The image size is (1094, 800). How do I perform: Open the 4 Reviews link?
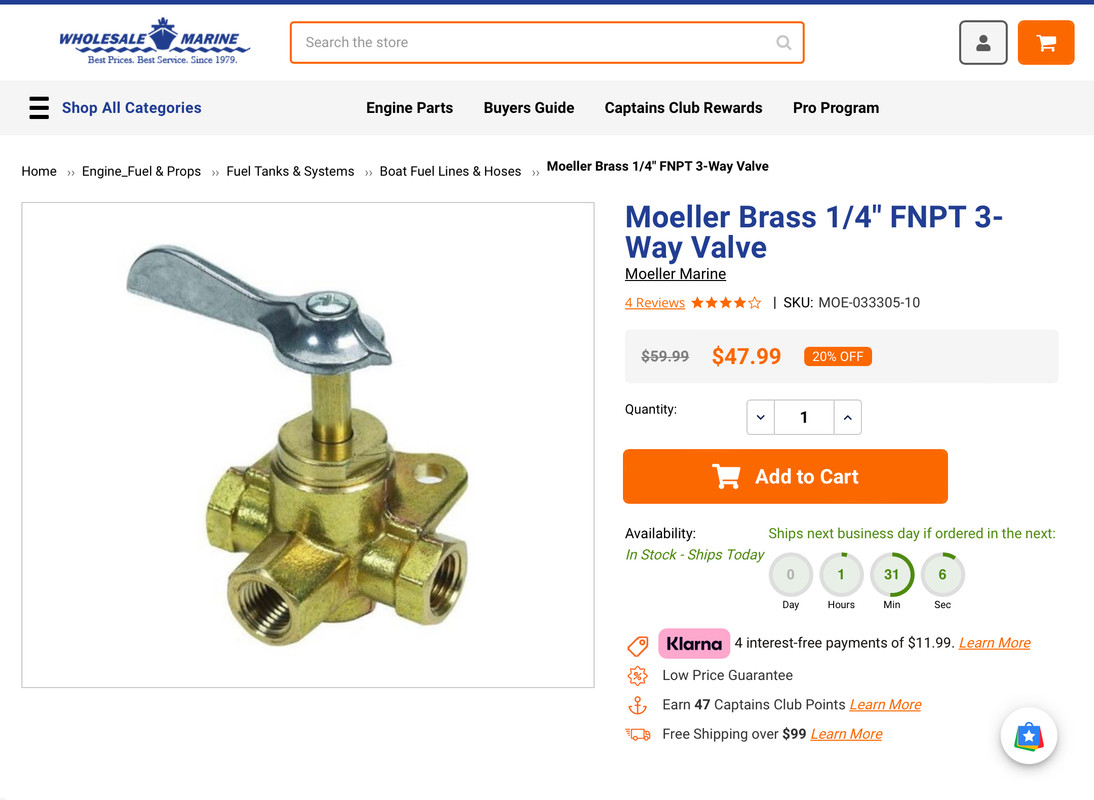pyautogui.click(x=654, y=303)
